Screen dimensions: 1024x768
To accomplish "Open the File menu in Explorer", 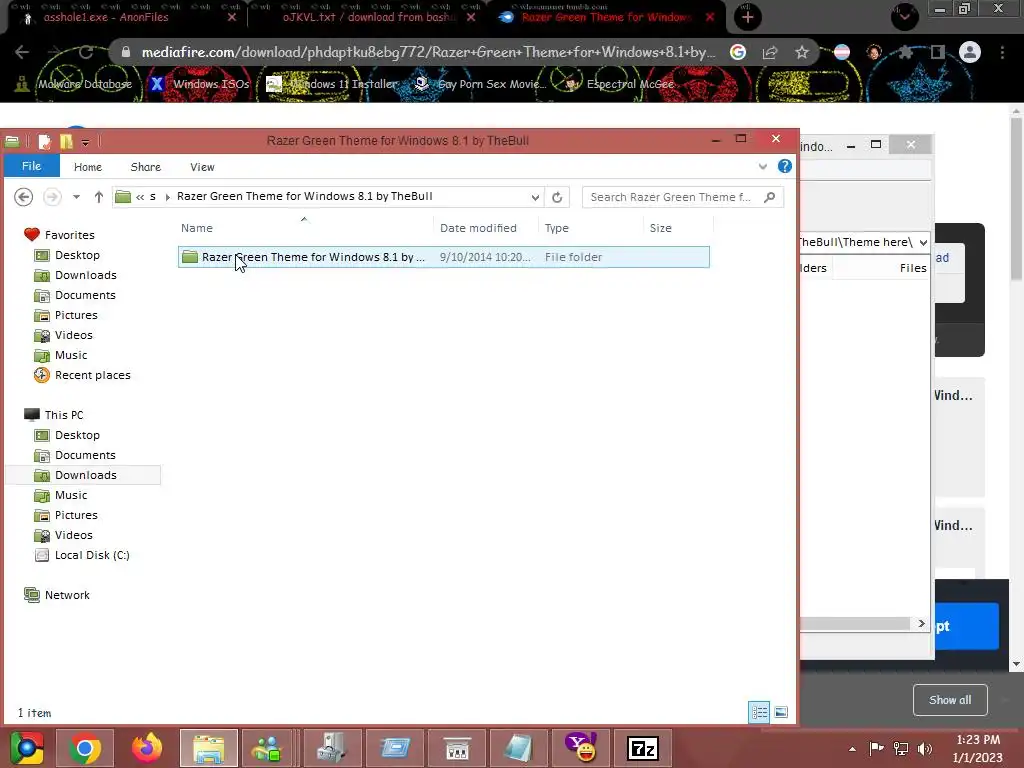I will [31, 166].
